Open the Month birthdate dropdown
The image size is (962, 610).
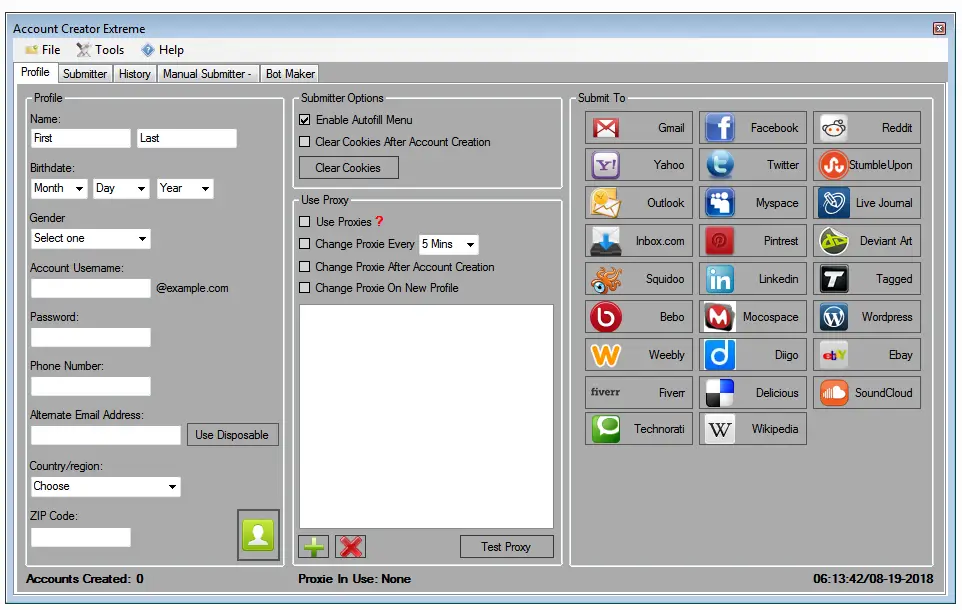coord(58,188)
